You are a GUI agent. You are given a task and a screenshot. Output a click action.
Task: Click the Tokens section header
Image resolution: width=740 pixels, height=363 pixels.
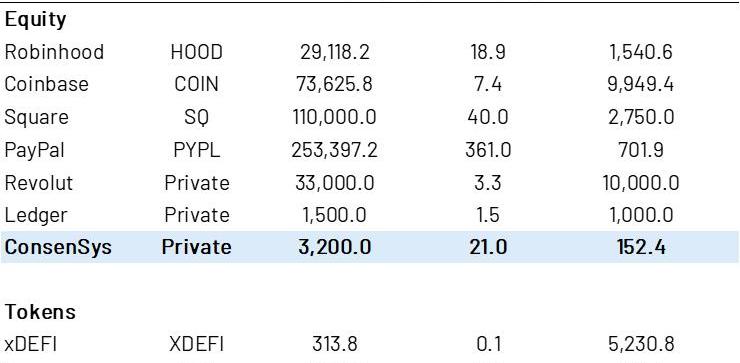pyautogui.click(x=40, y=312)
